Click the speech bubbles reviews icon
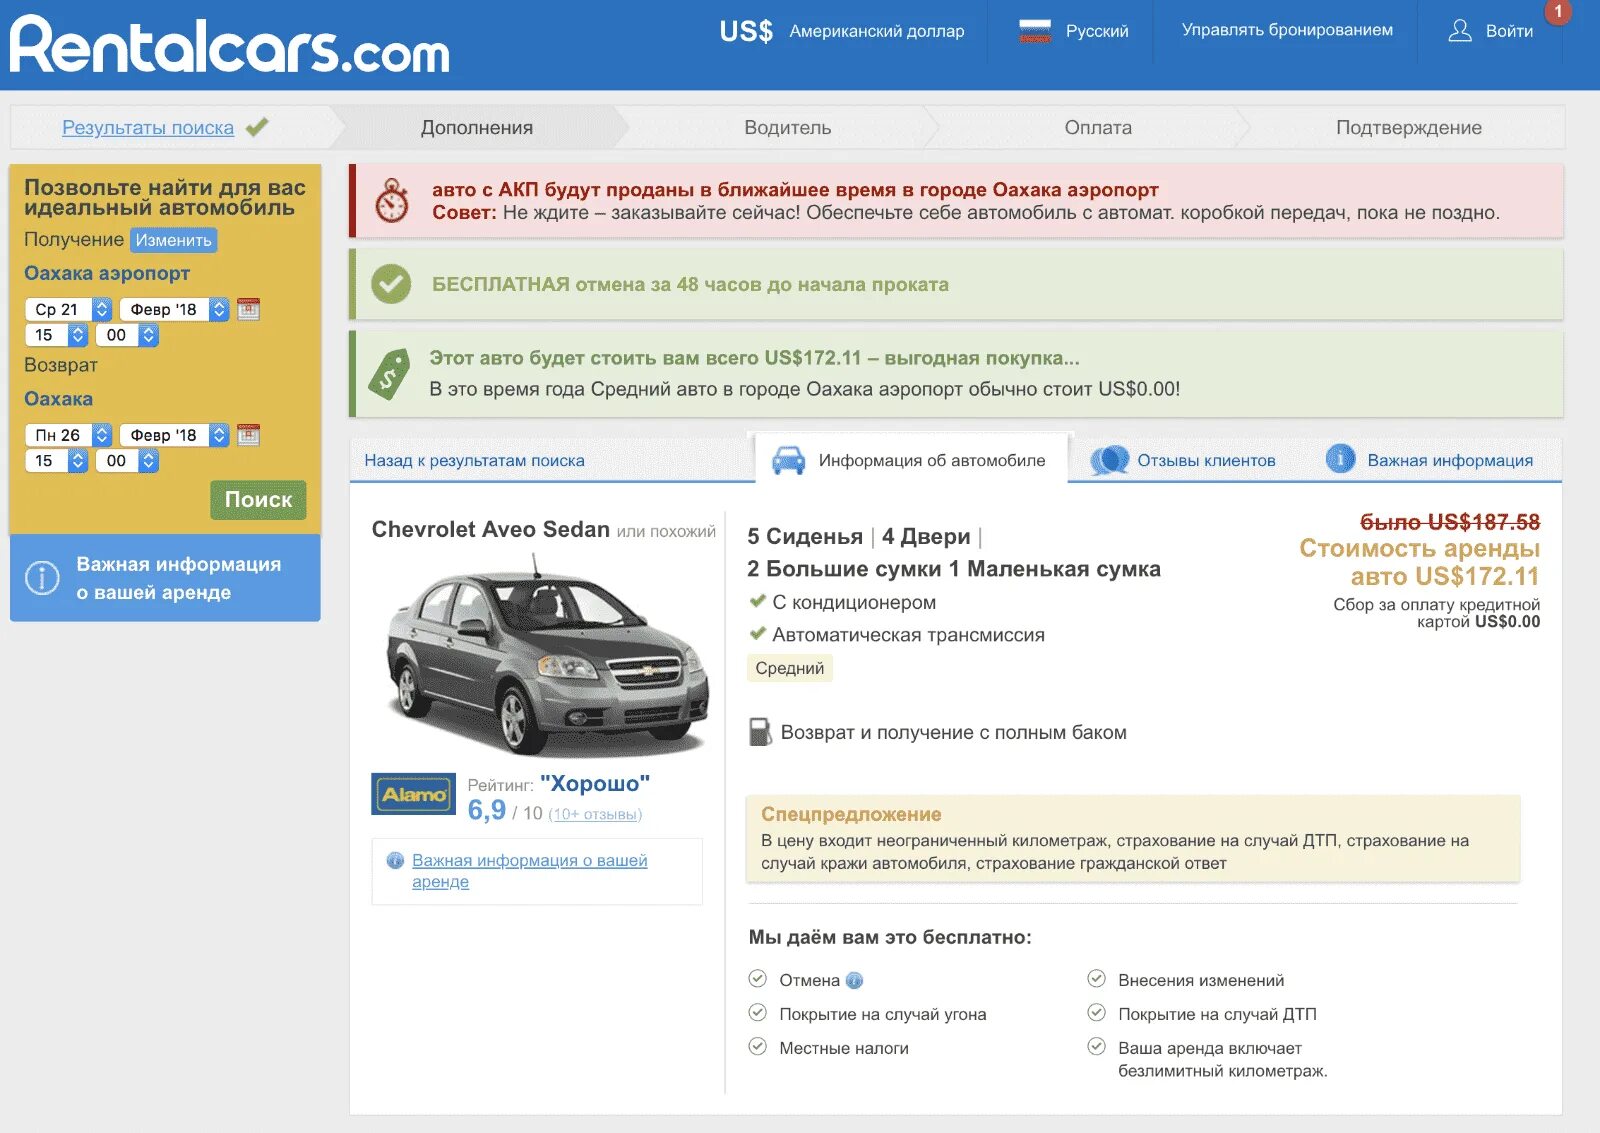Screen dimensions: 1600x1133 point(1109,460)
